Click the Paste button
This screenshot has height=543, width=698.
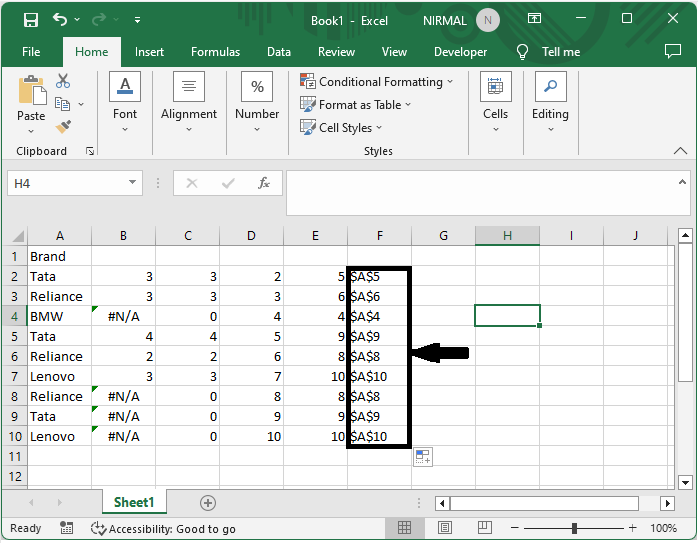click(31, 100)
